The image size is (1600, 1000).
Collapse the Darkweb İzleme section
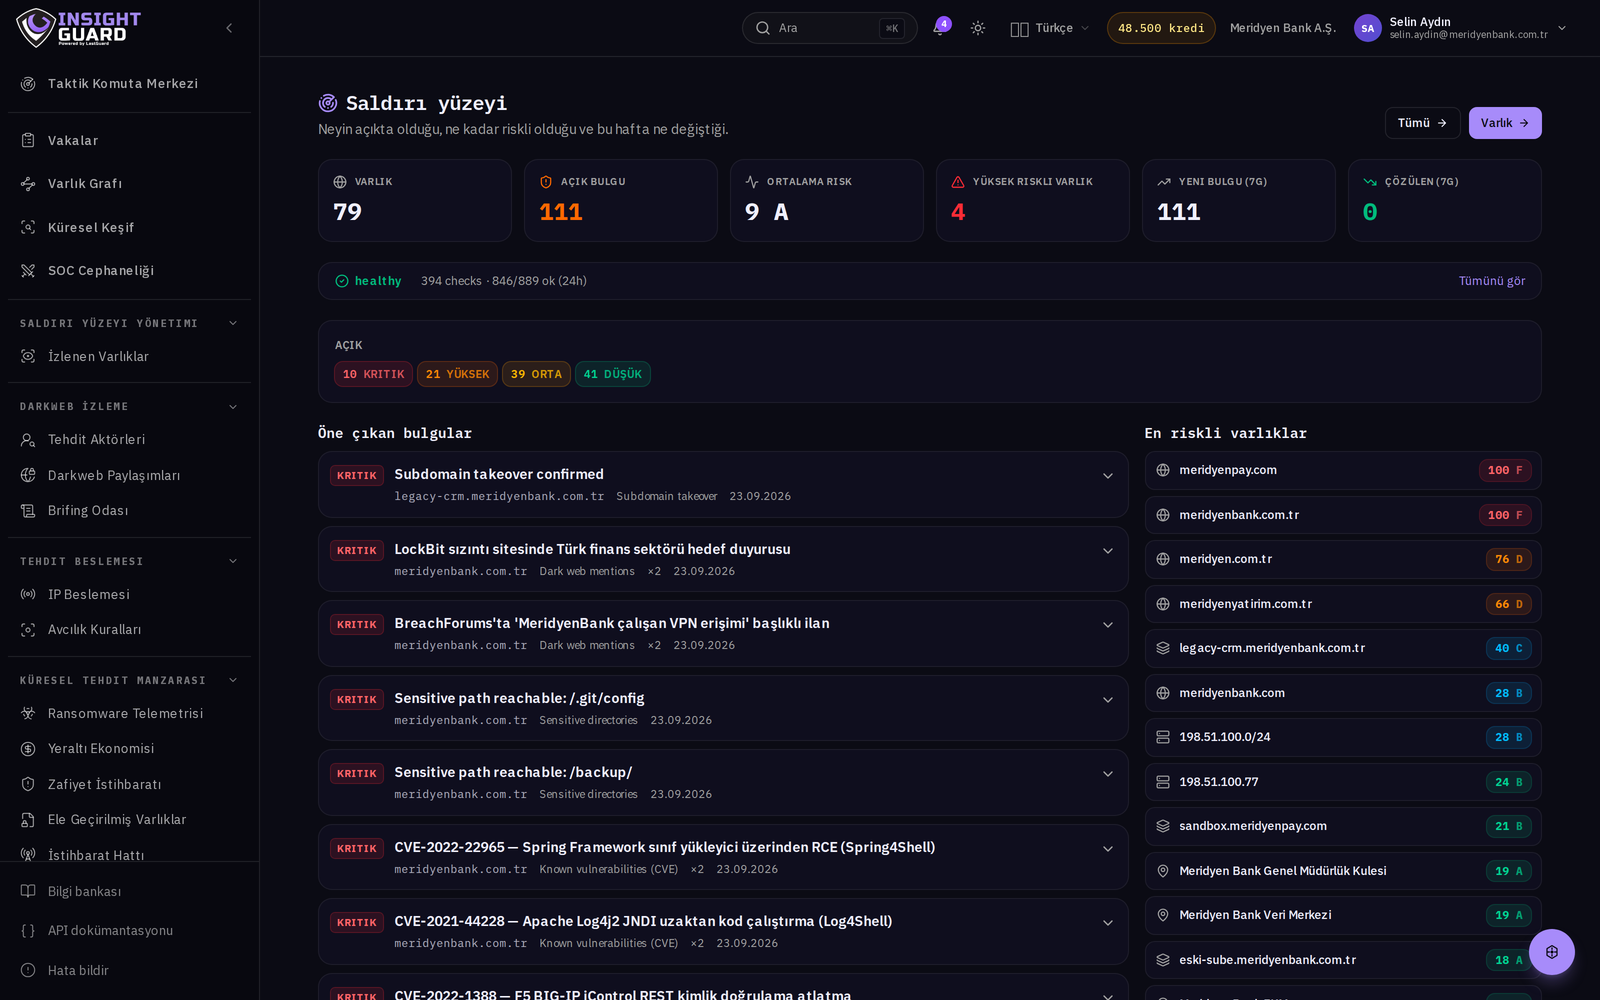pyautogui.click(x=233, y=407)
